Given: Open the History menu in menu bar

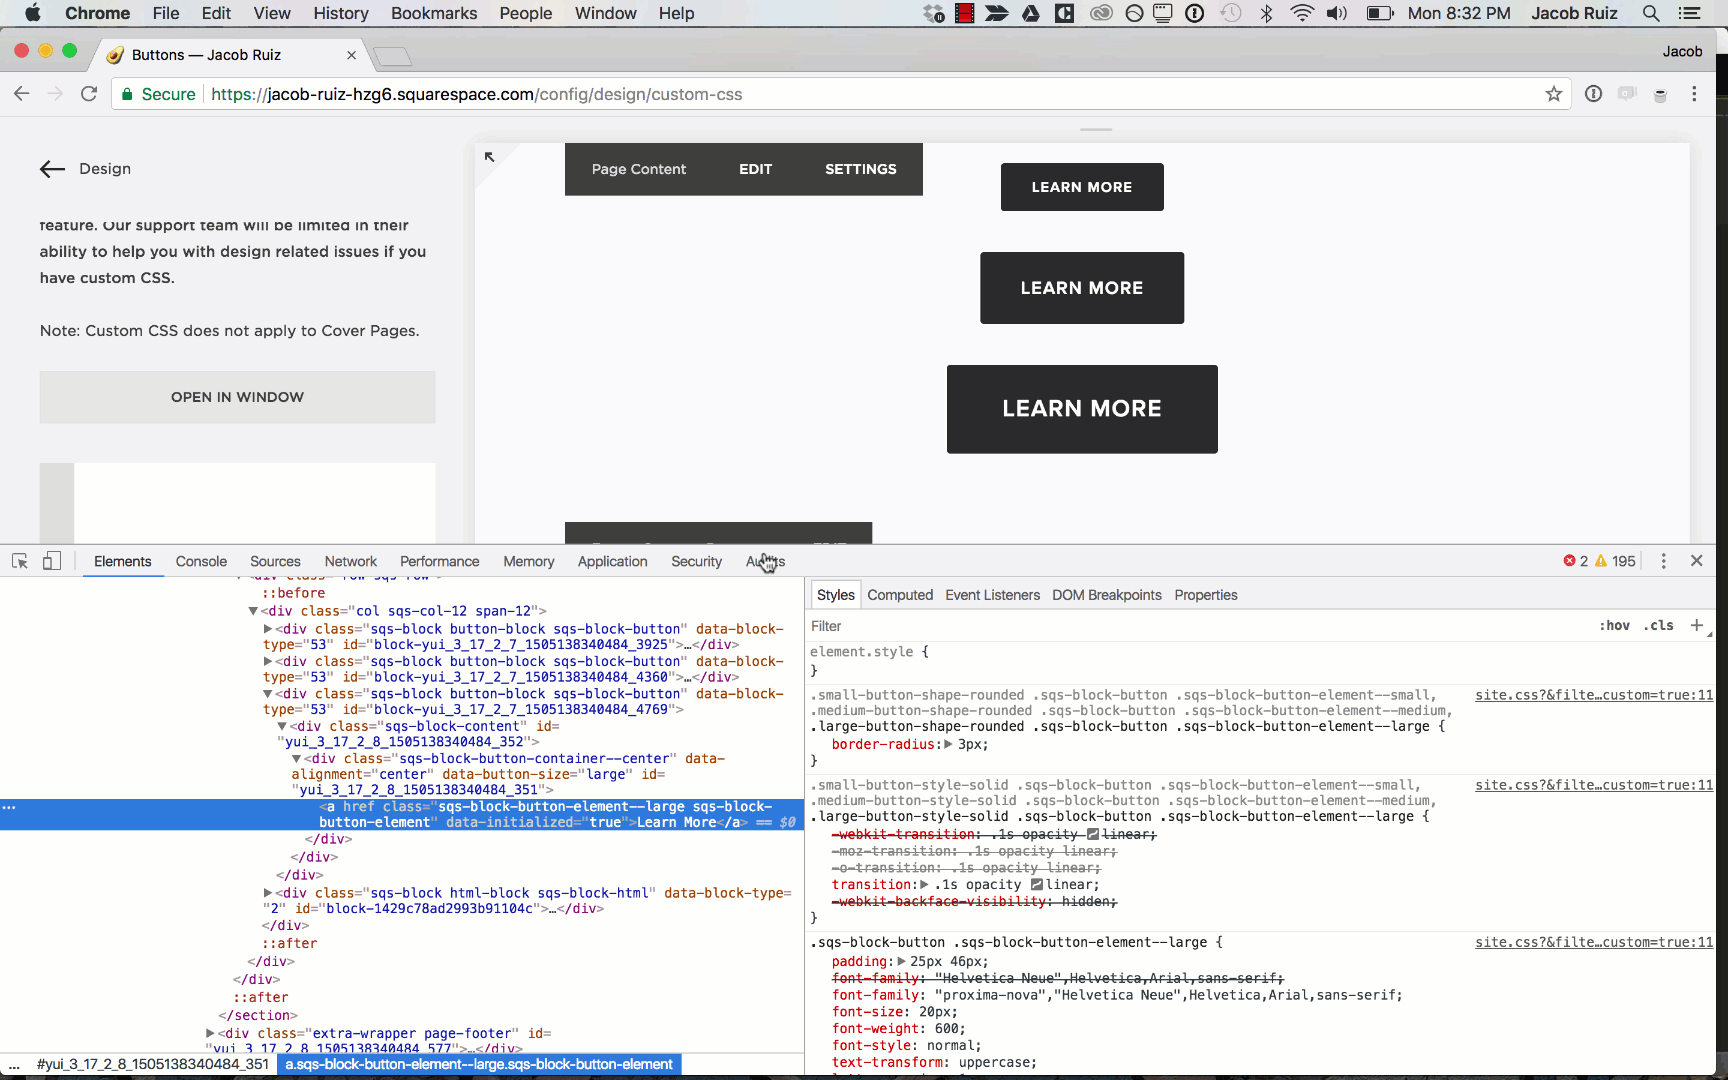Looking at the screenshot, I should (x=341, y=13).
